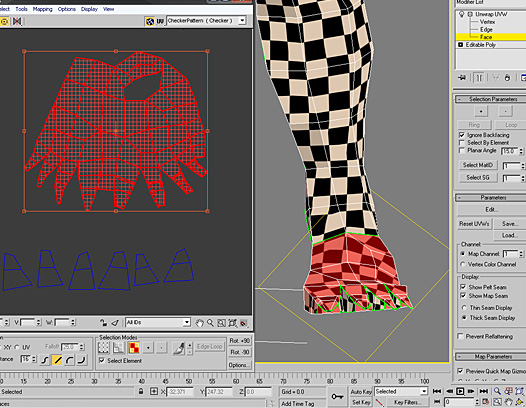Expand the Editable Poly stack entry

click(460, 45)
